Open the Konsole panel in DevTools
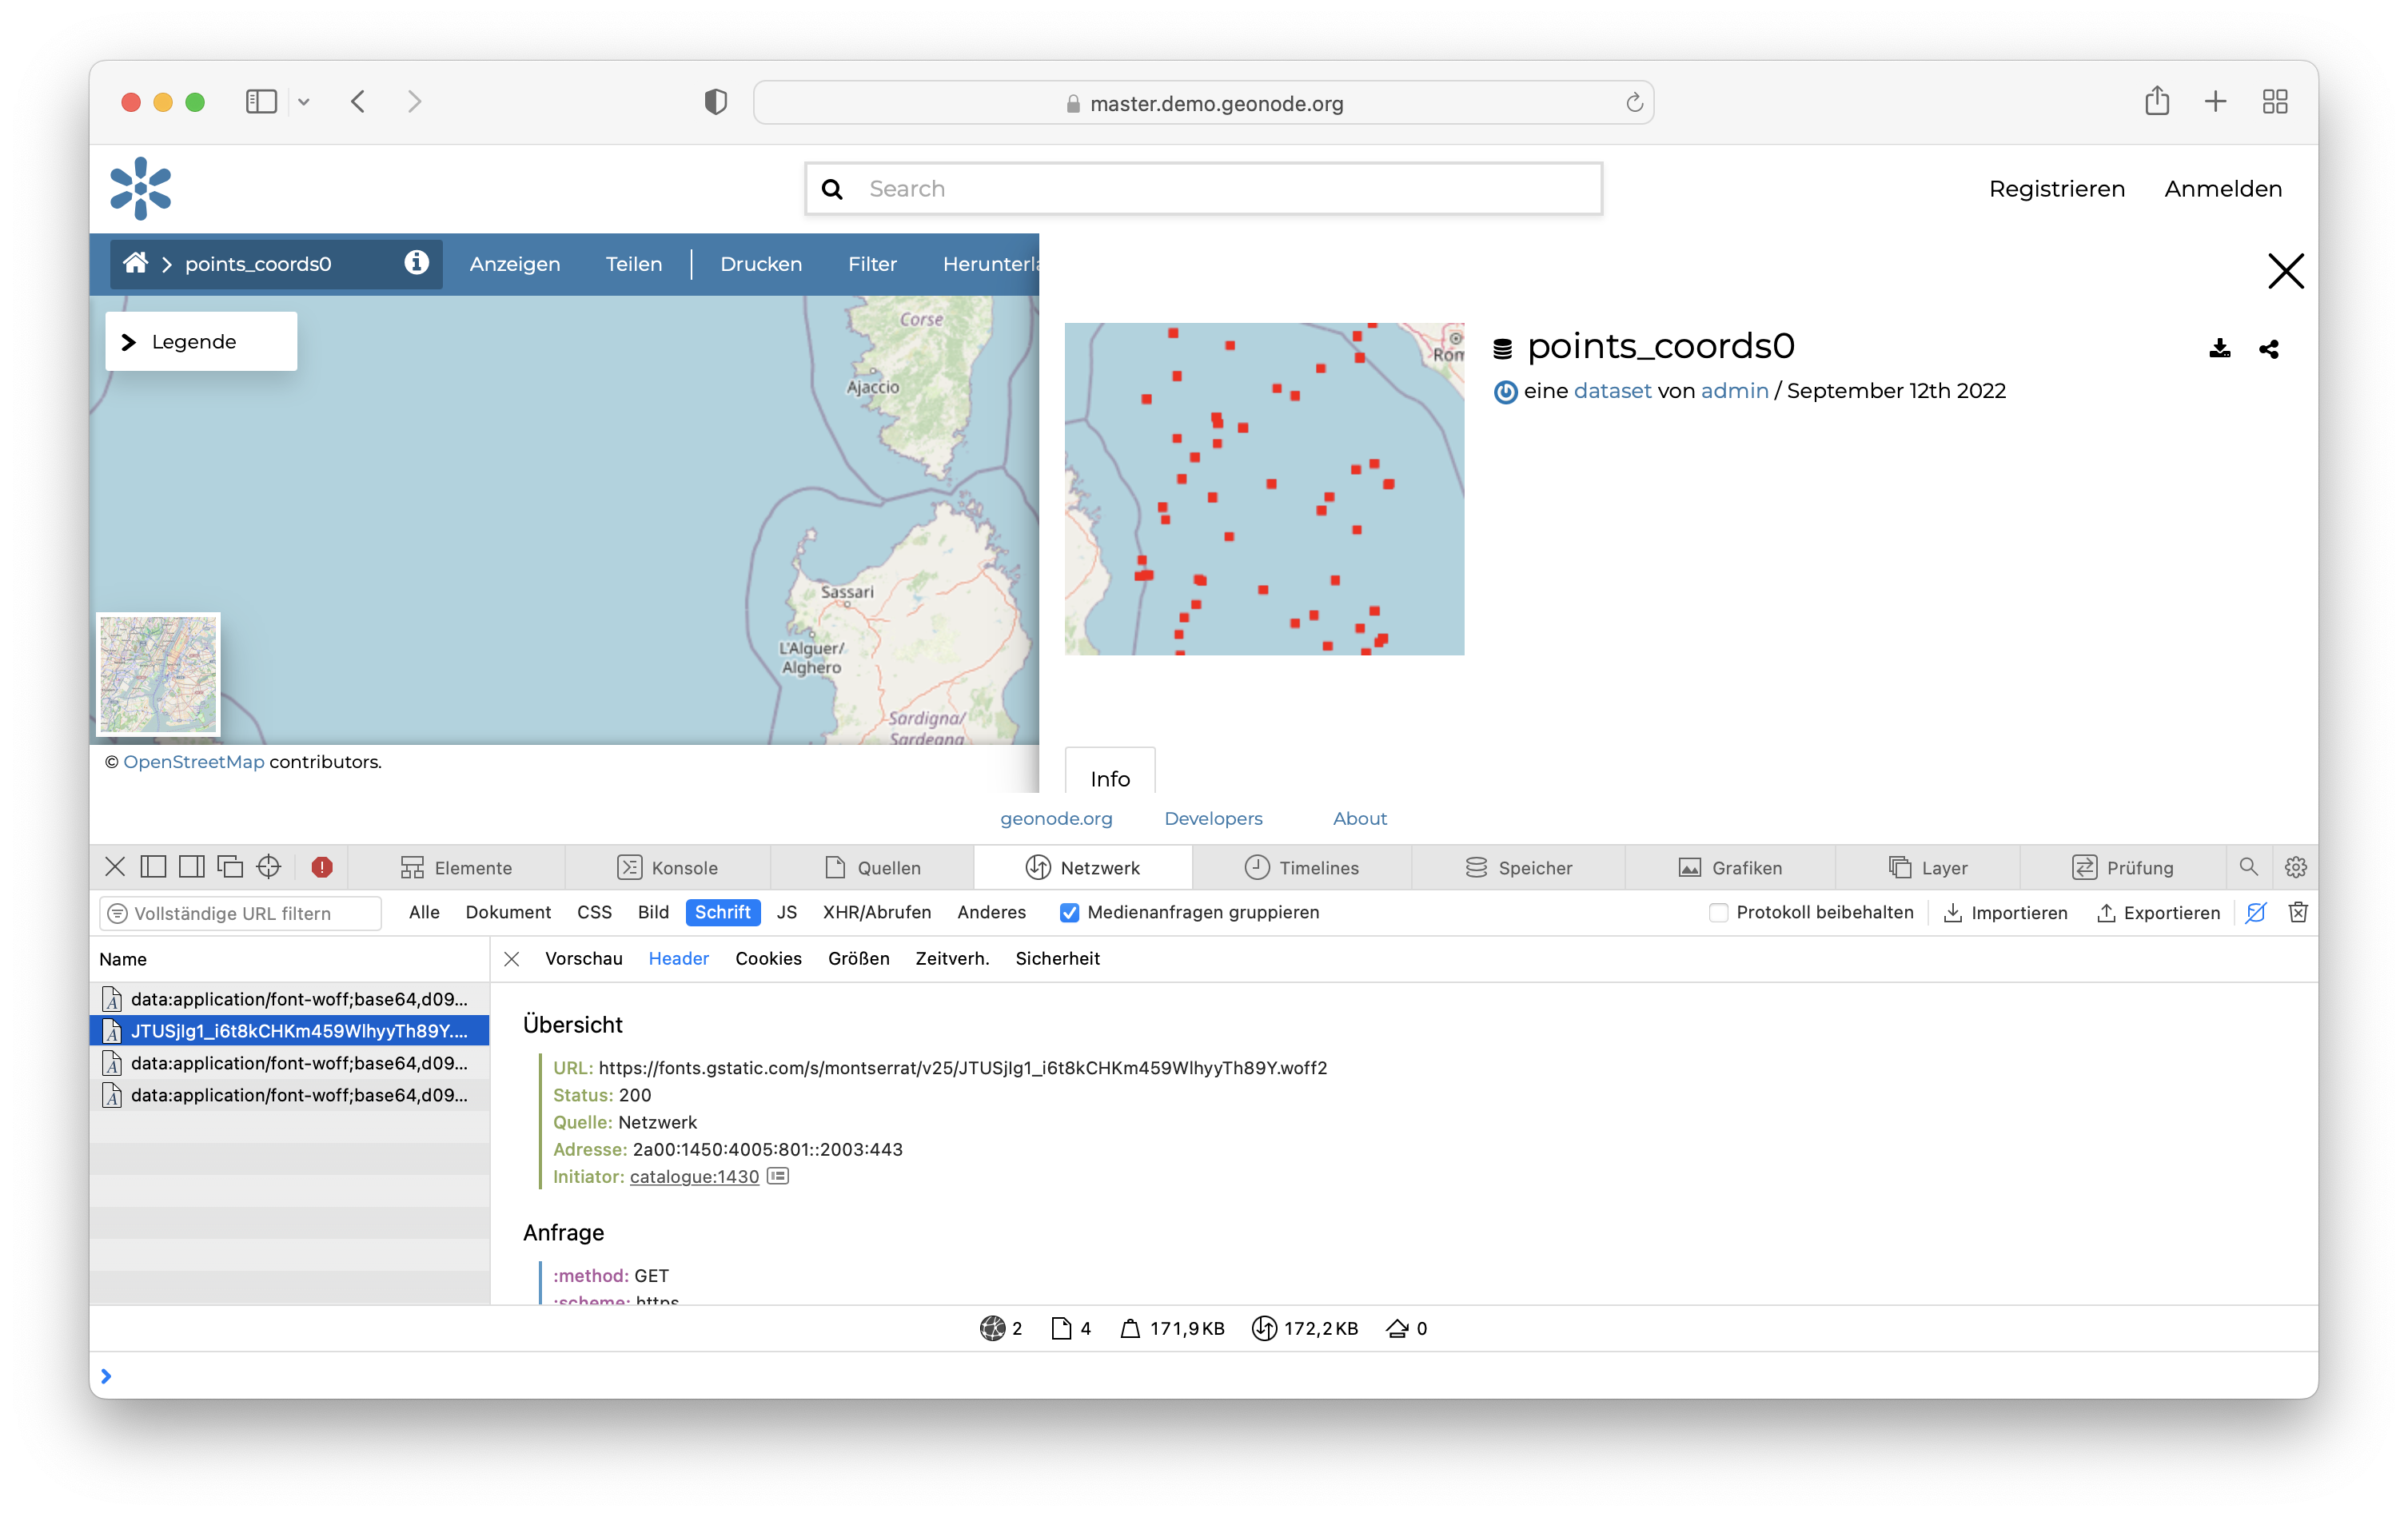 pos(670,867)
